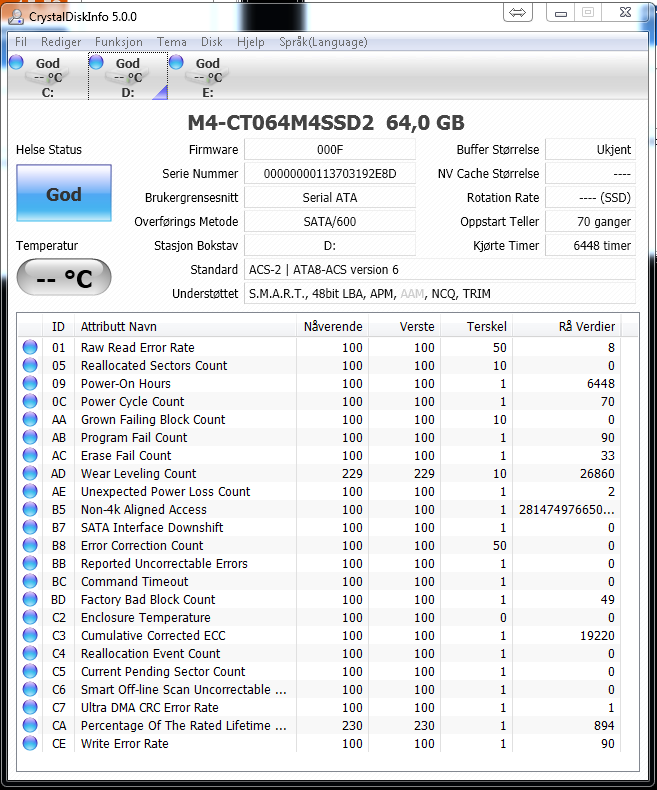This screenshot has width=657, height=790.
Task: Click the Percentage Of The Rated Lifetime text
Action: coord(184,726)
